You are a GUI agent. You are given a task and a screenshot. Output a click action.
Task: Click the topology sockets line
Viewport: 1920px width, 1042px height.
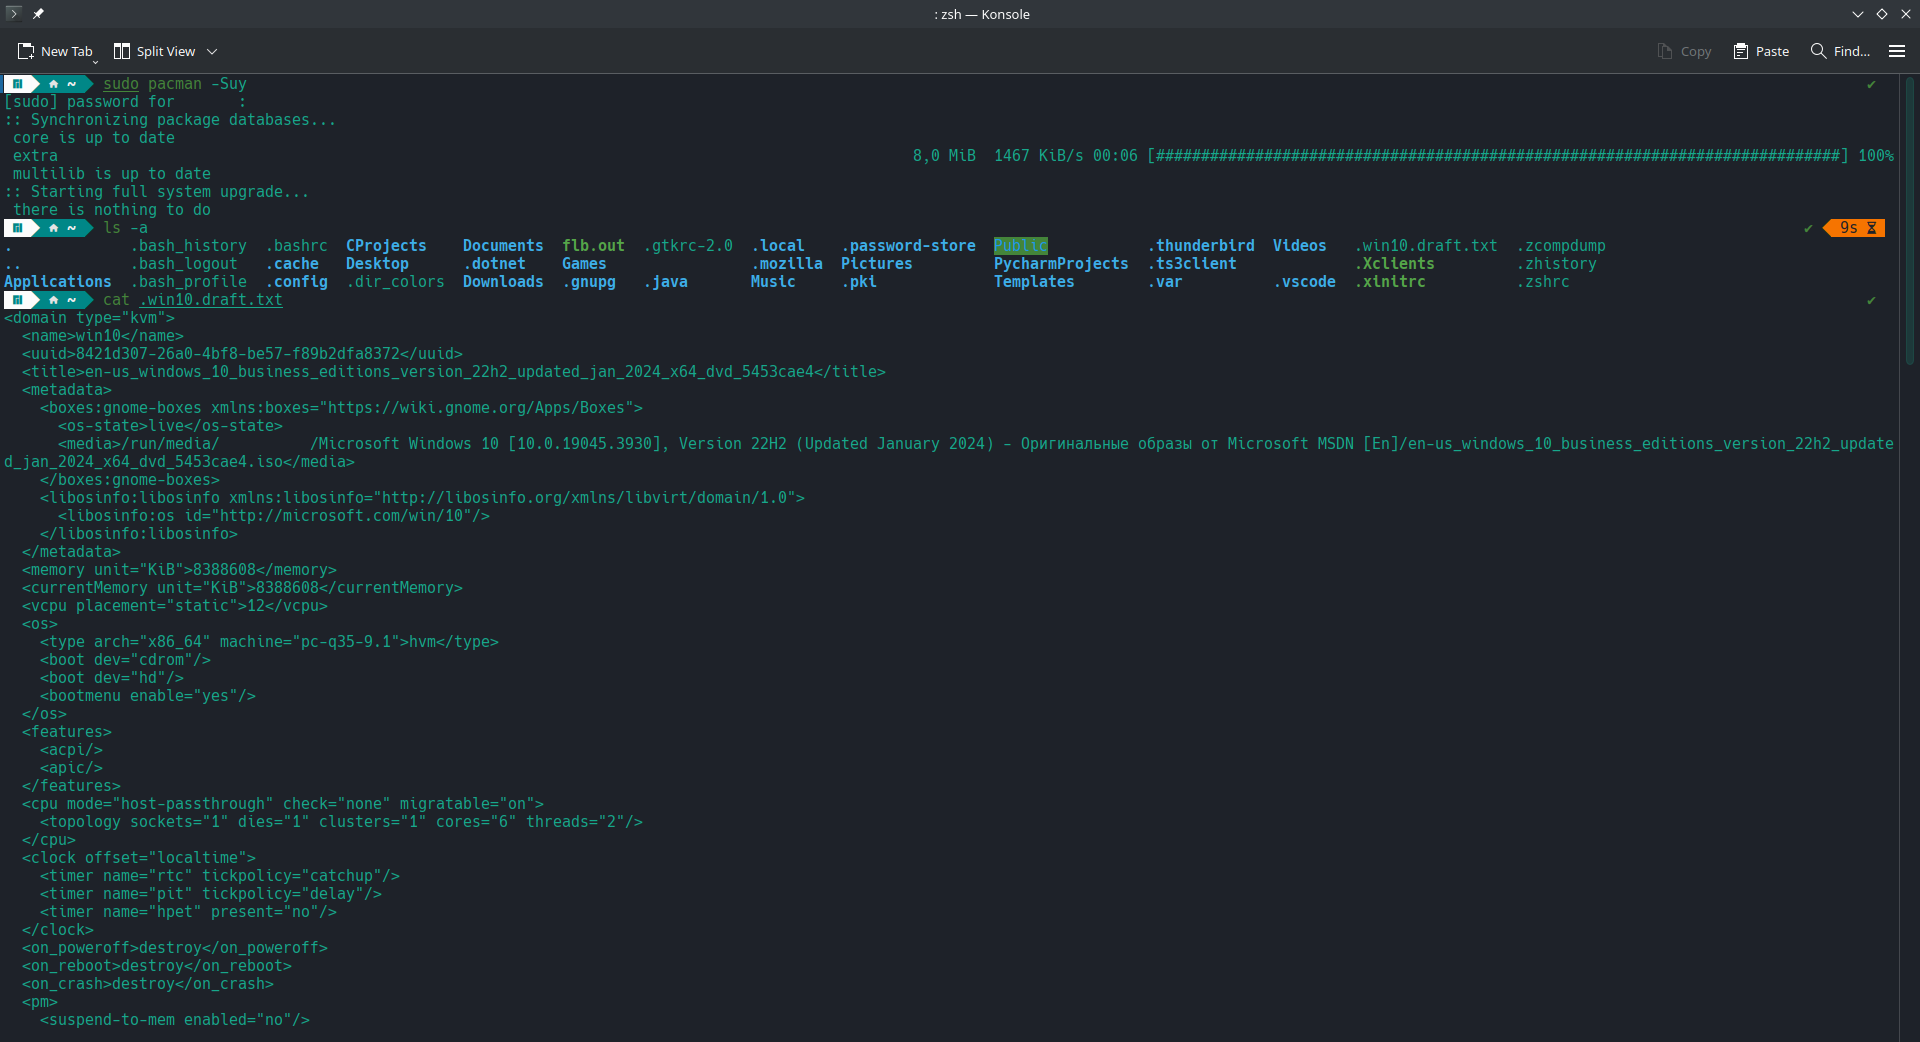341,822
